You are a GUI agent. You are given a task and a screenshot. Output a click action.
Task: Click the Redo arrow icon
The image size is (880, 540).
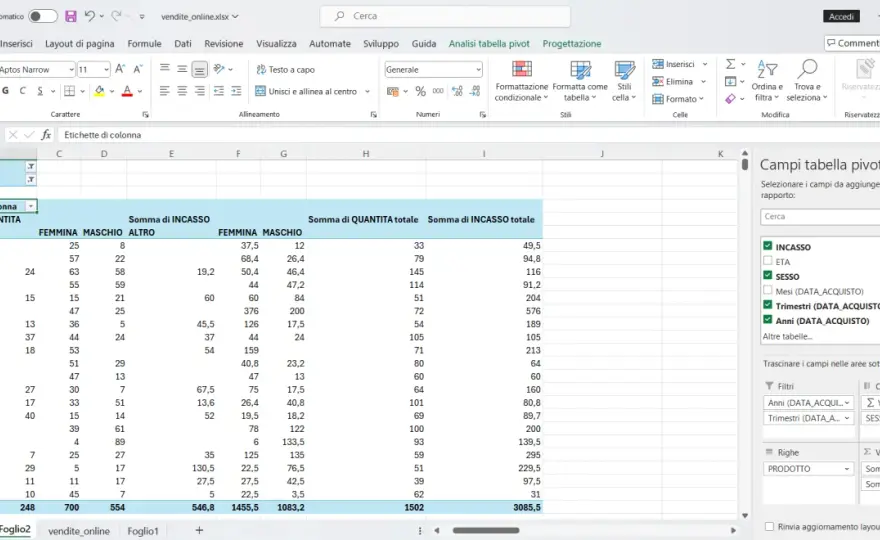[116, 16]
